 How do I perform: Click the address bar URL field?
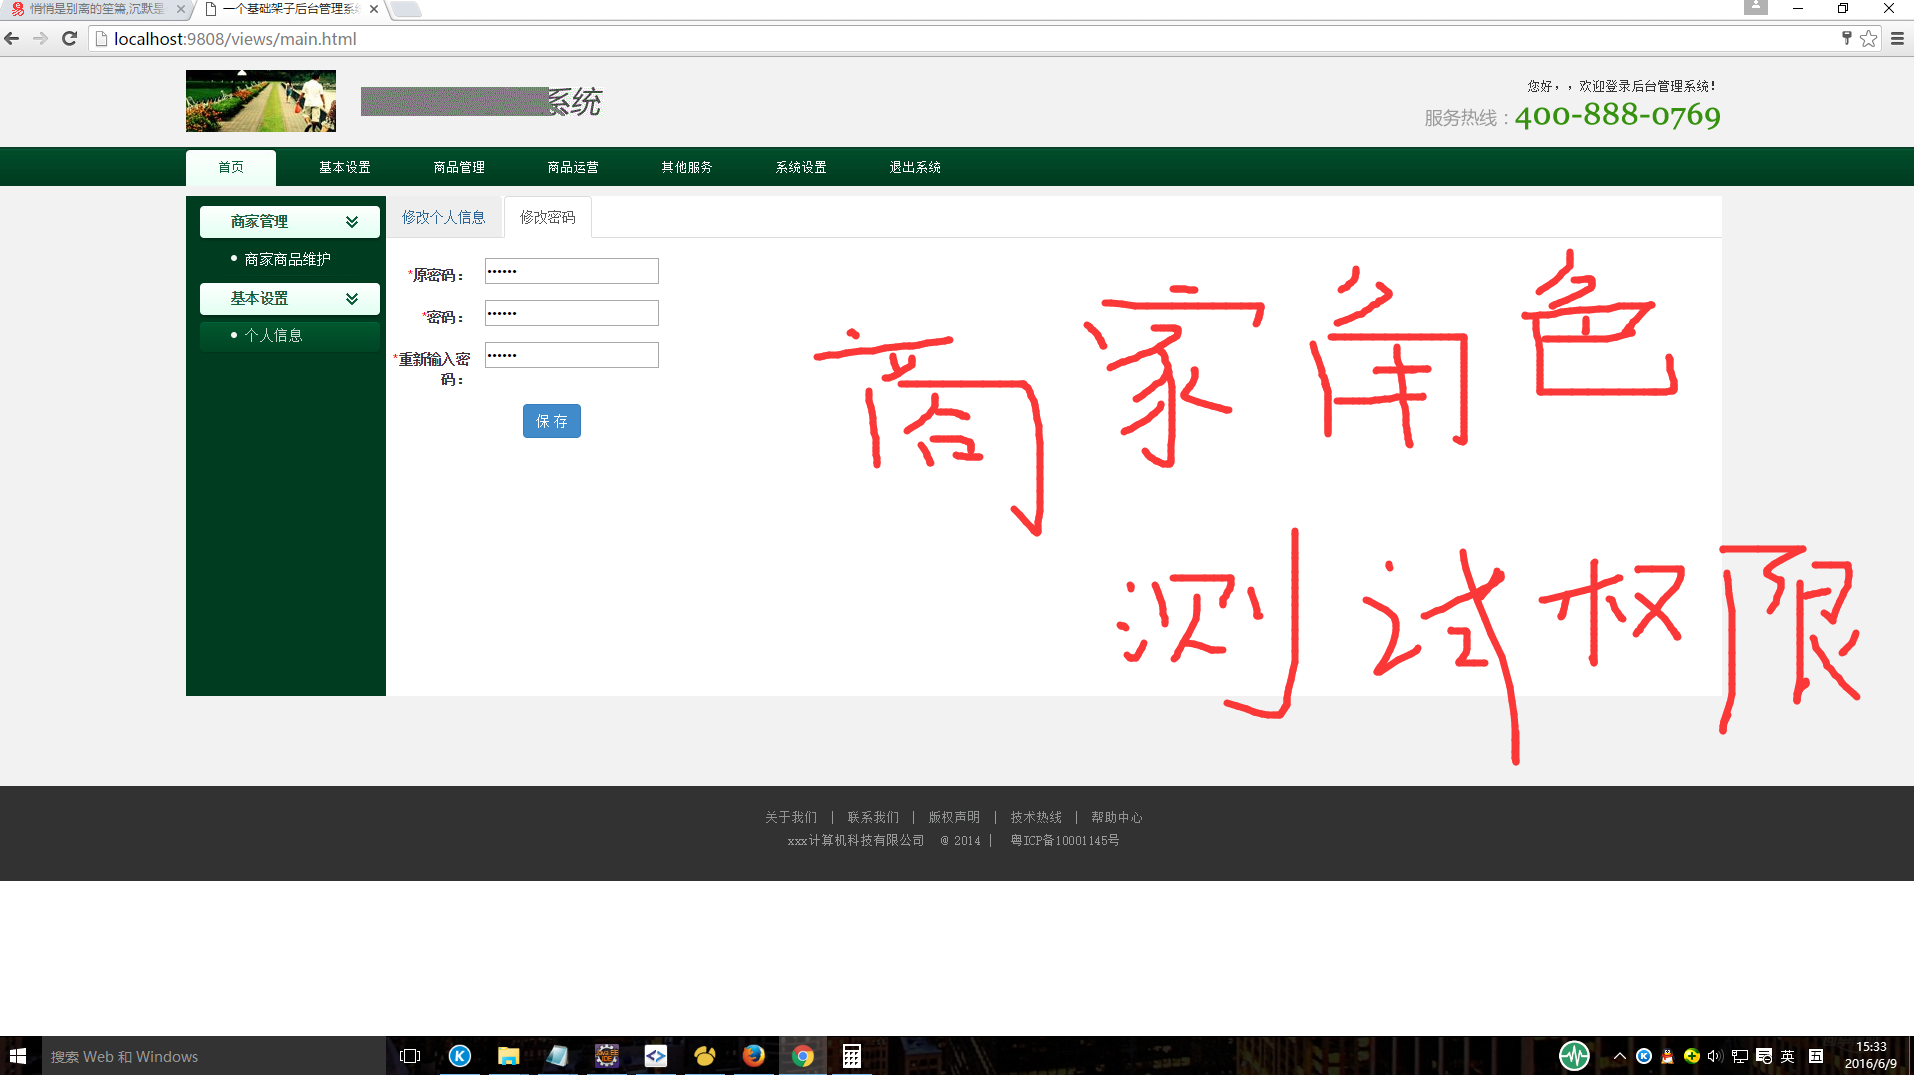(960, 39)
